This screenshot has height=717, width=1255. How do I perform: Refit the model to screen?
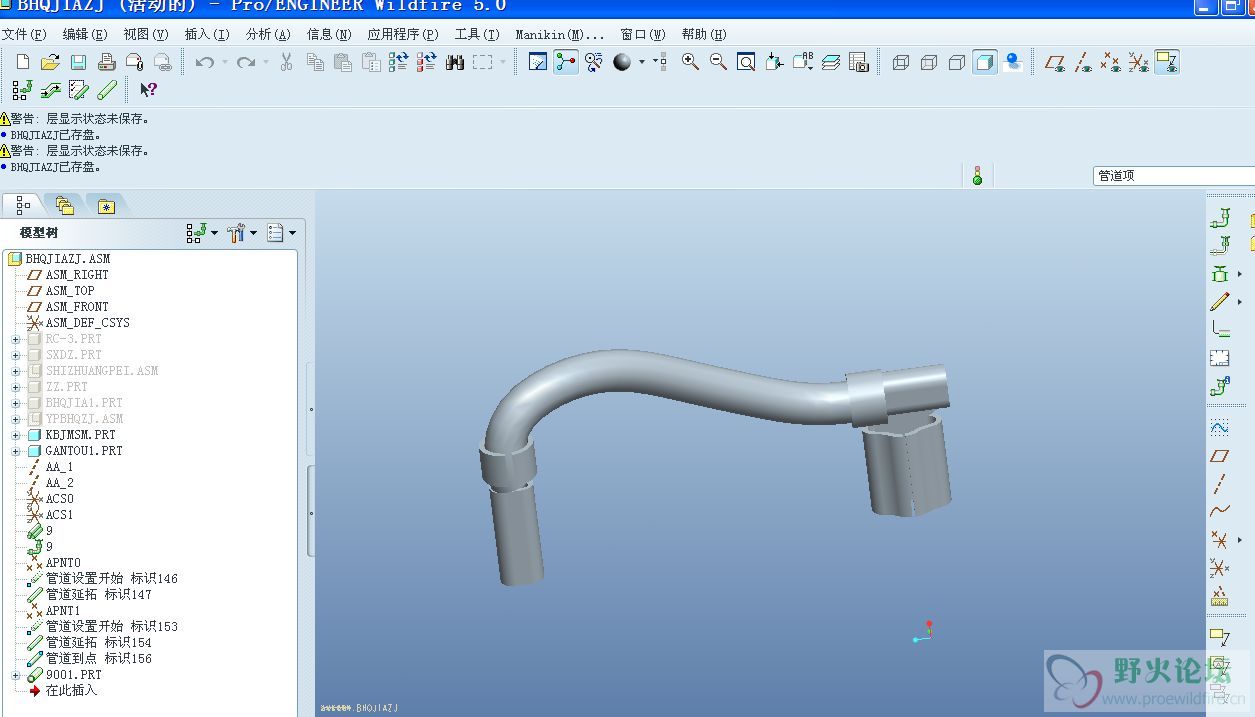point(746,62)
